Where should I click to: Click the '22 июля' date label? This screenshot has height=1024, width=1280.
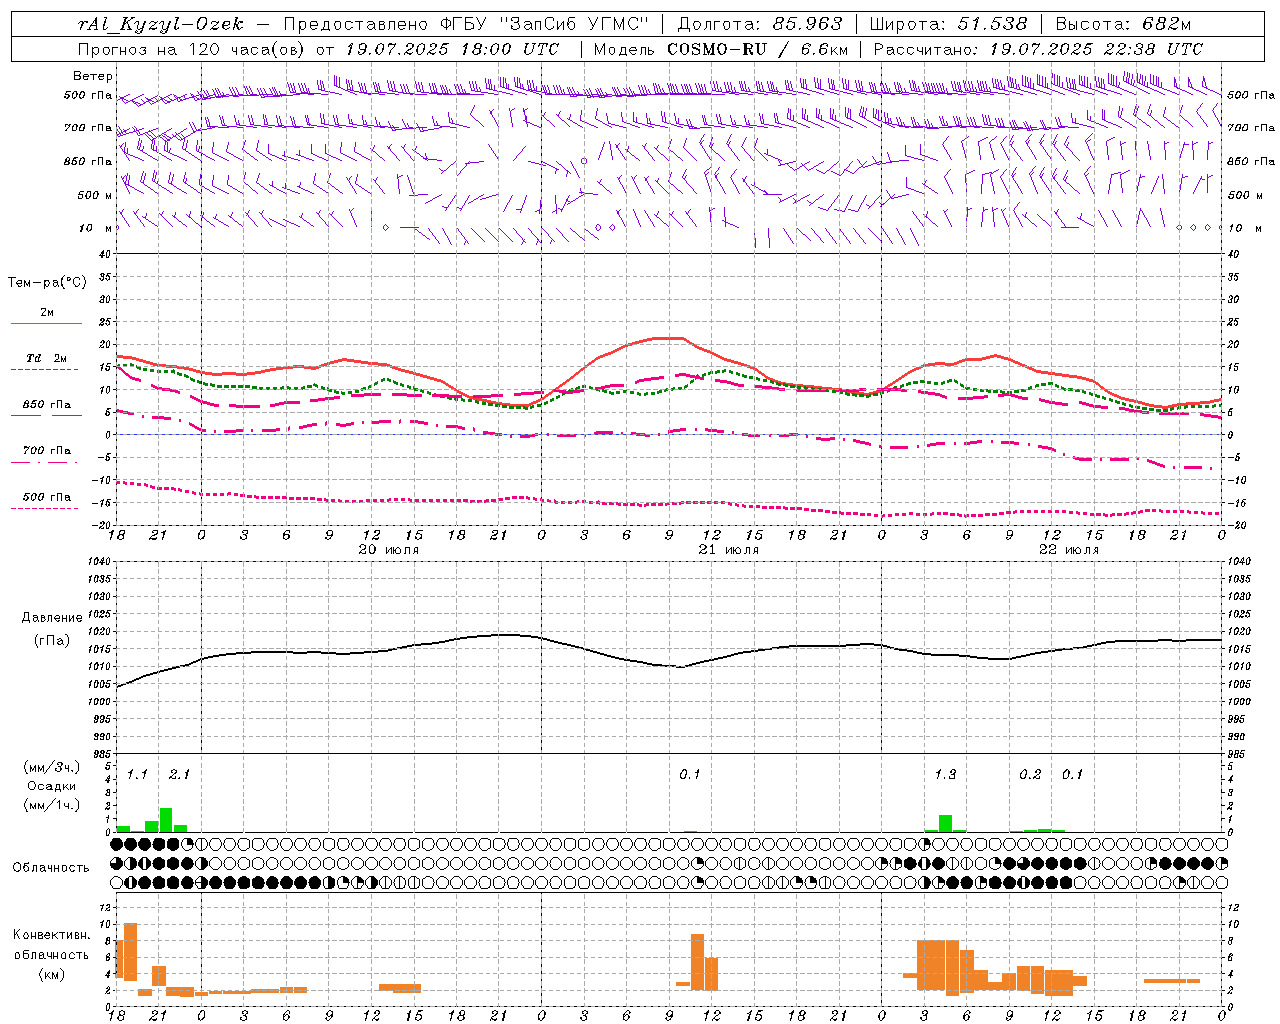tap(1068, 550)
